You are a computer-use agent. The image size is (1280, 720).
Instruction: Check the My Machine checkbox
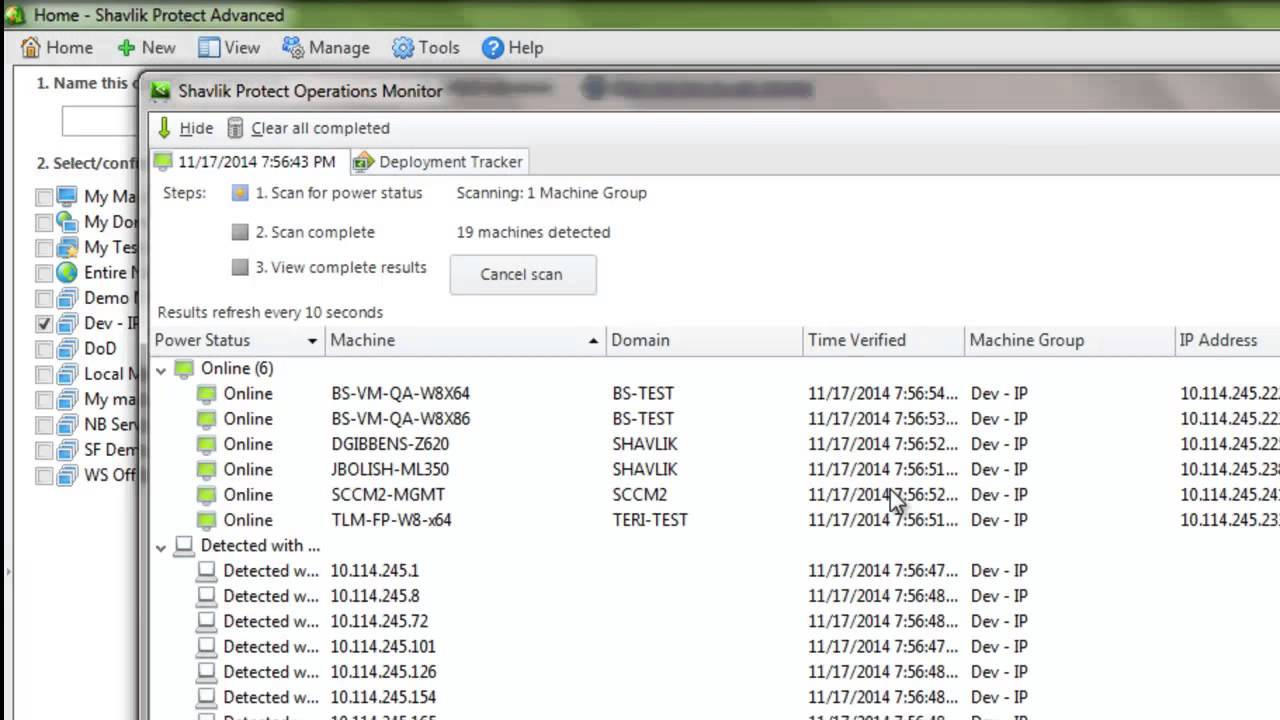(x=43, y=197)
